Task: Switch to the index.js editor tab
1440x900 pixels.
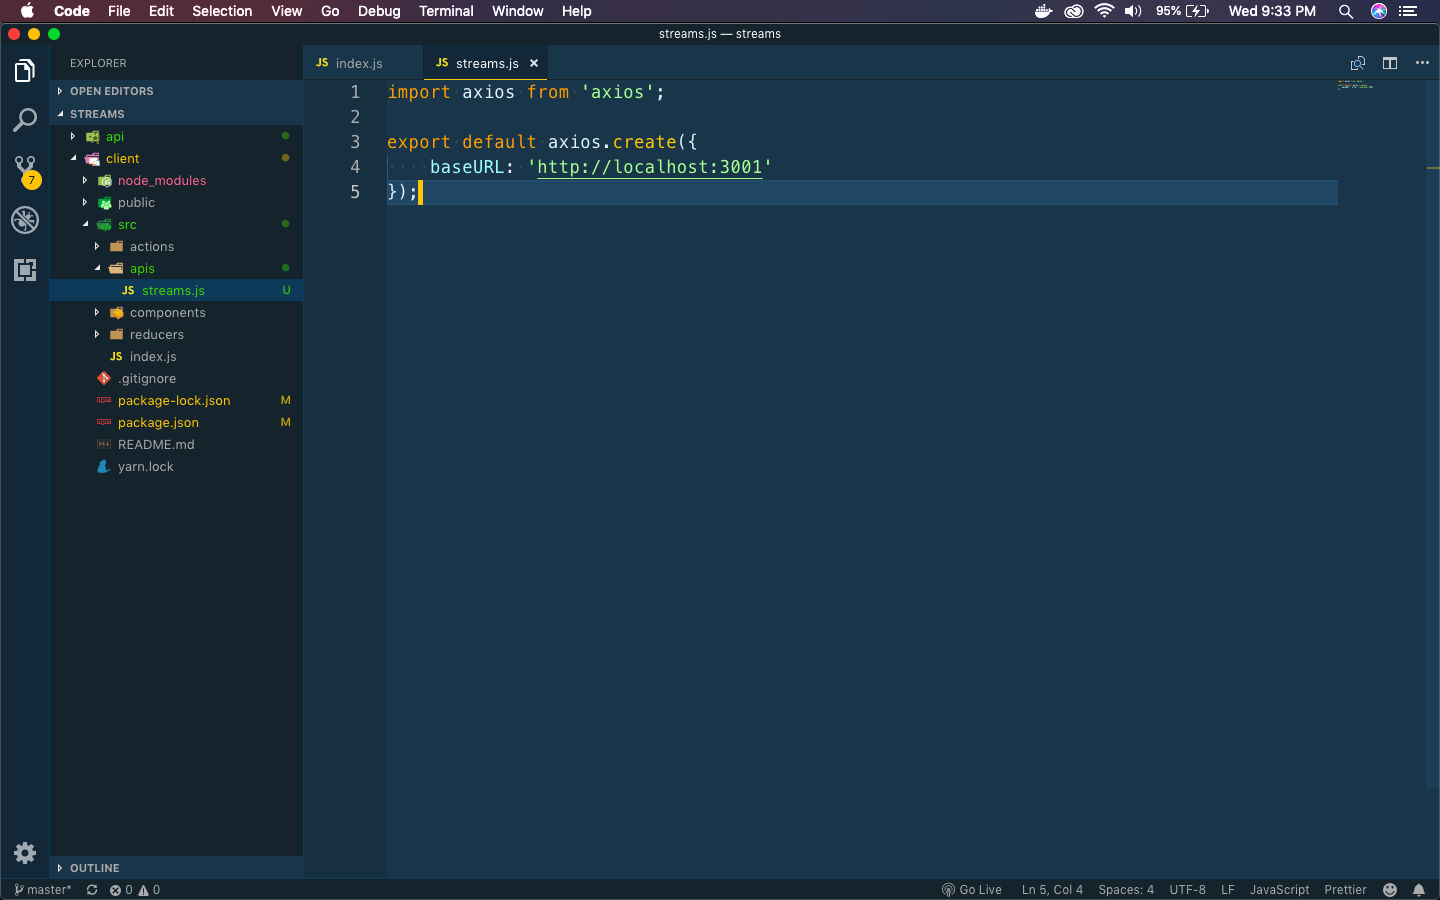Action: coord(363,63)
